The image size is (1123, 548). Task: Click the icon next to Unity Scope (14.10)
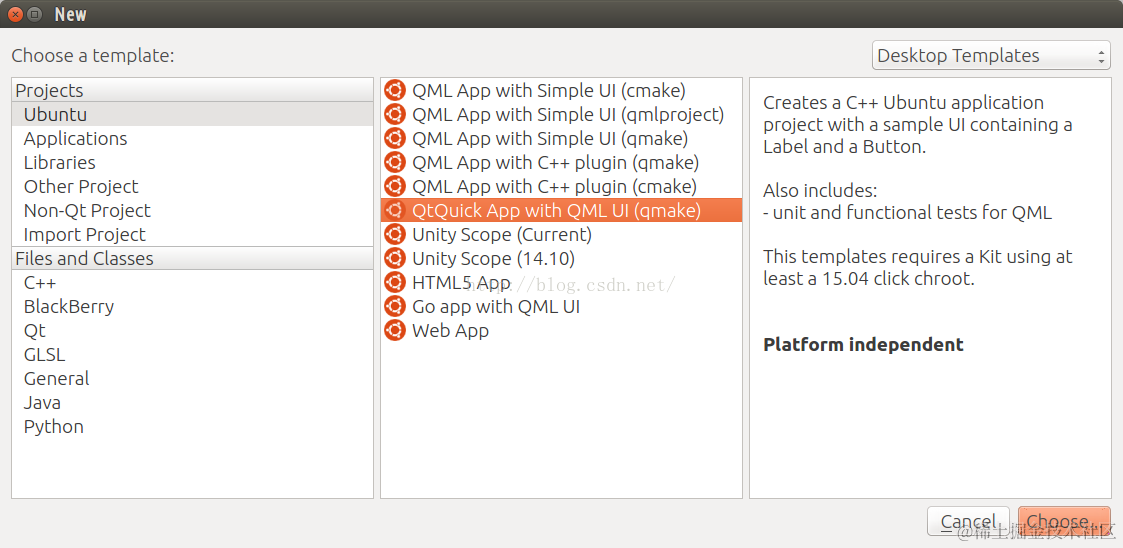coord(395,259)
